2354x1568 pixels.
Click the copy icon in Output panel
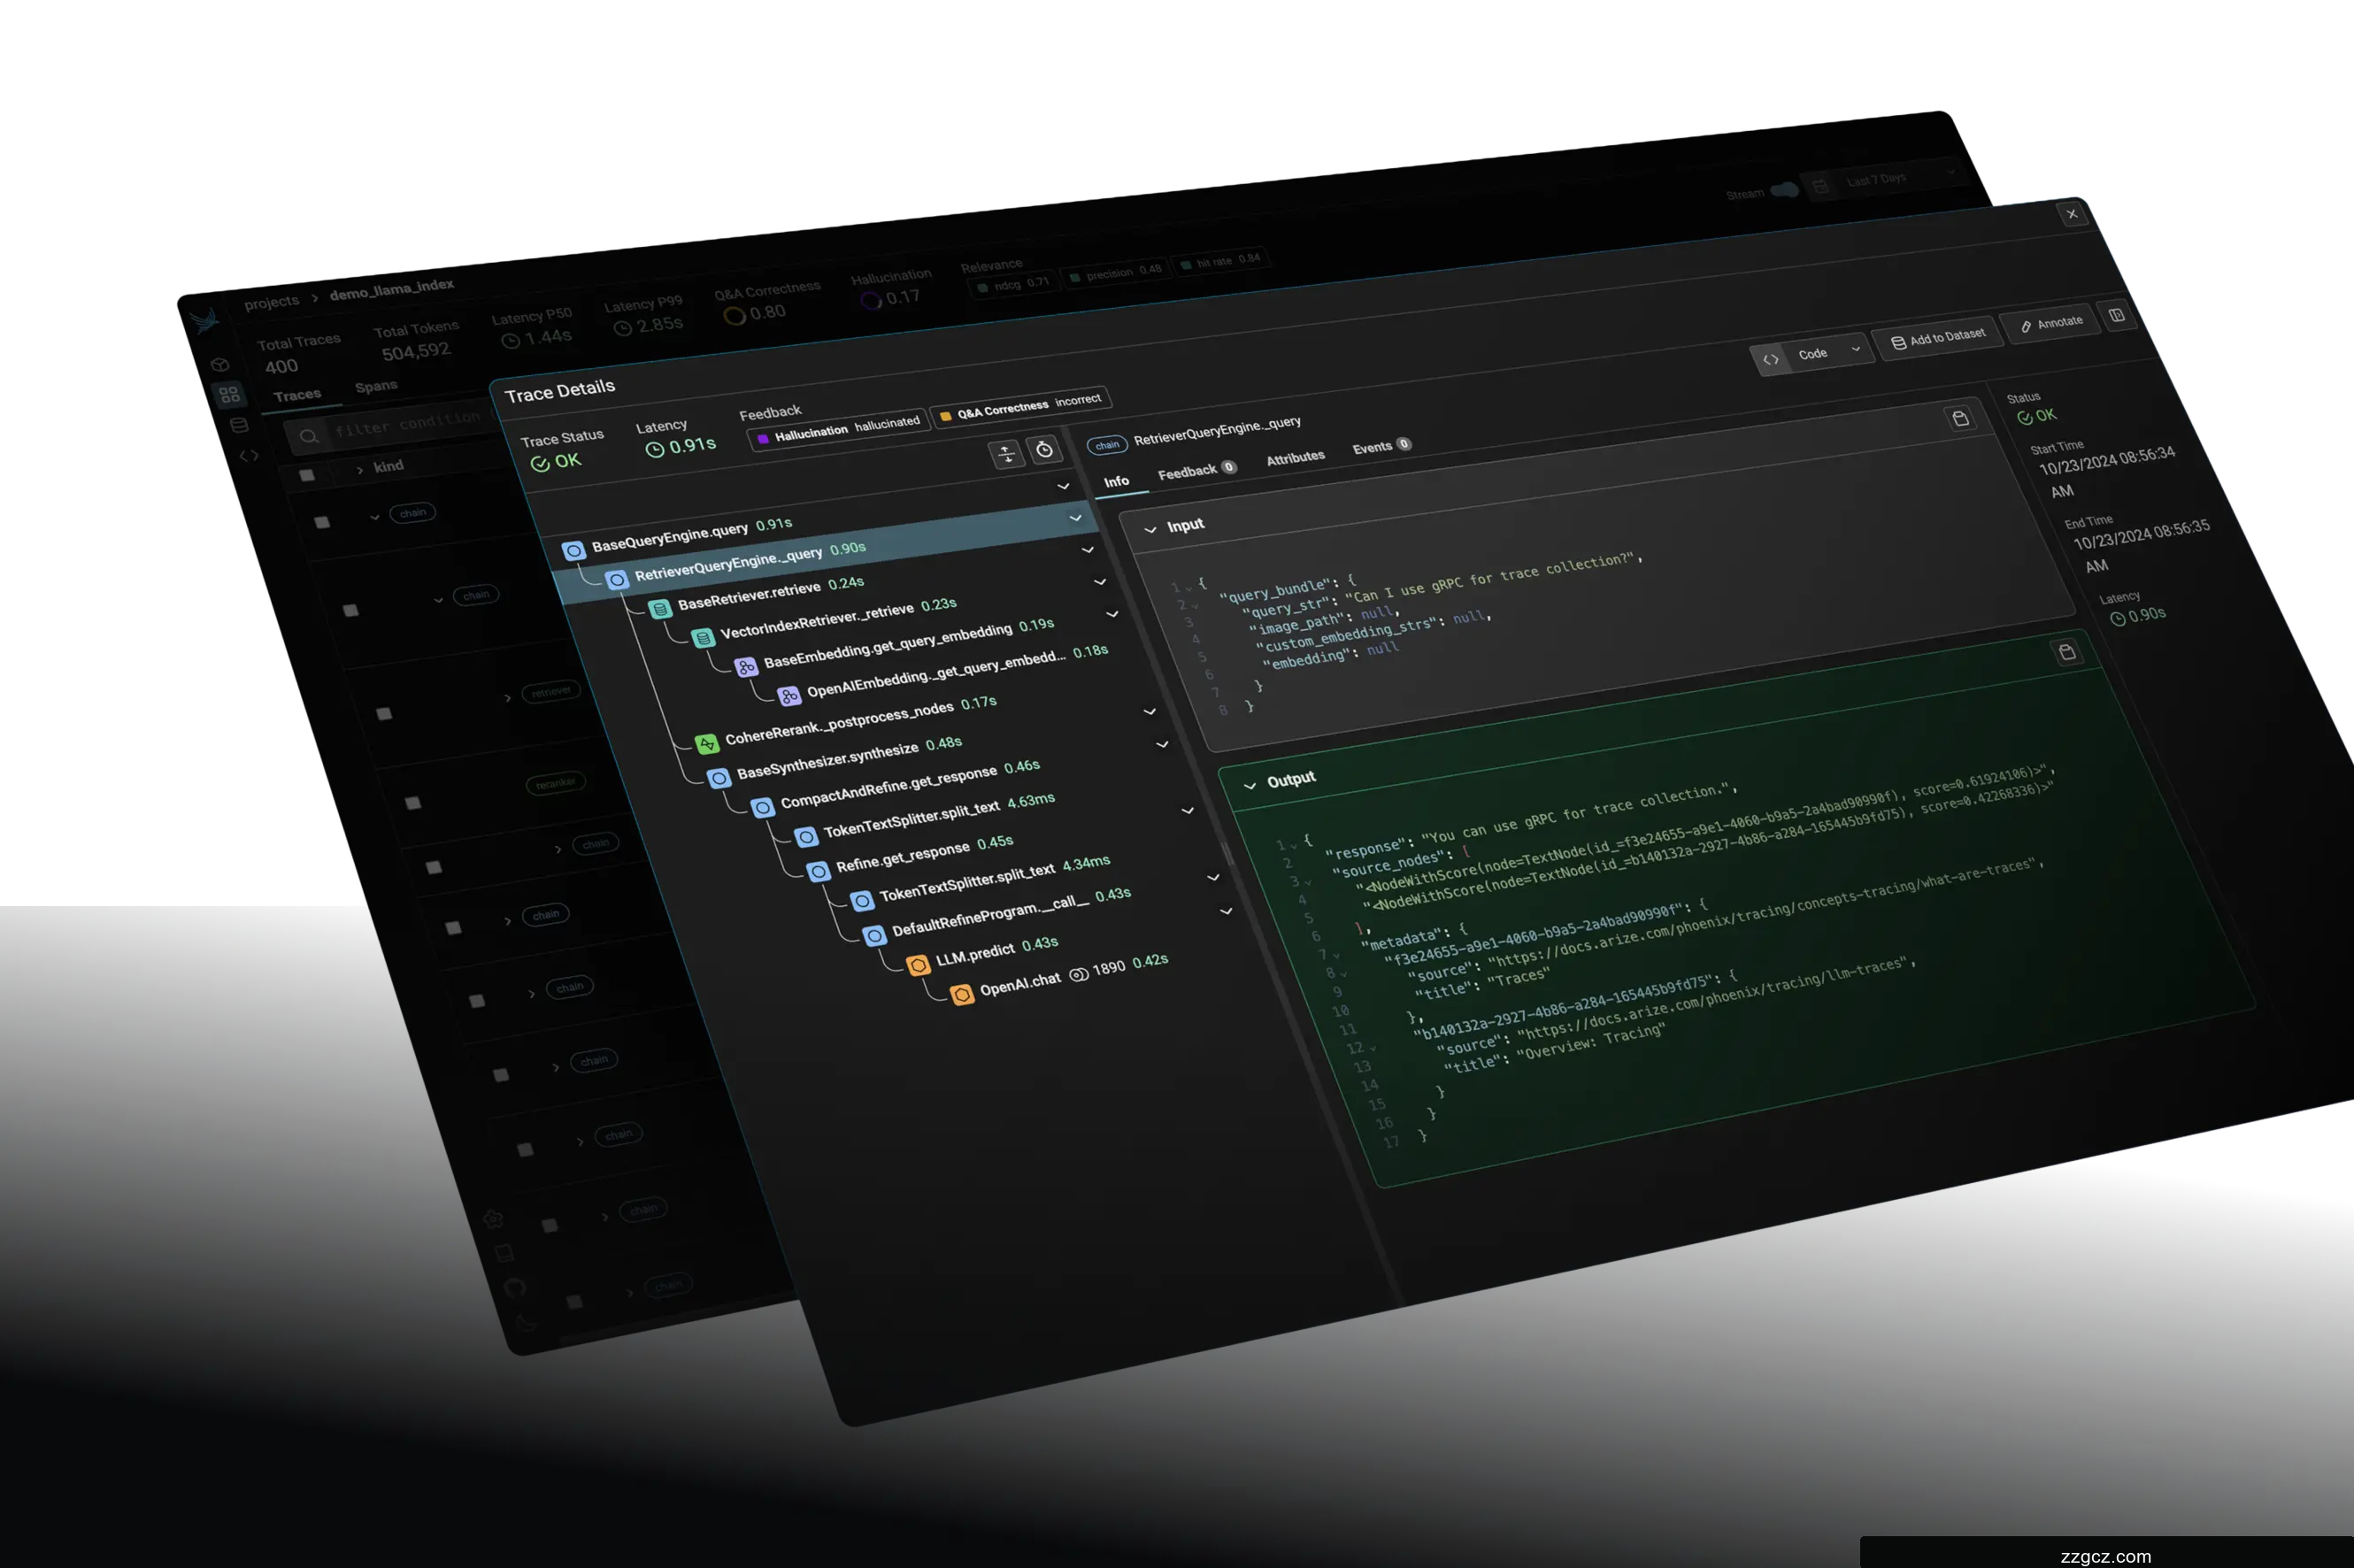[2067, 652]
